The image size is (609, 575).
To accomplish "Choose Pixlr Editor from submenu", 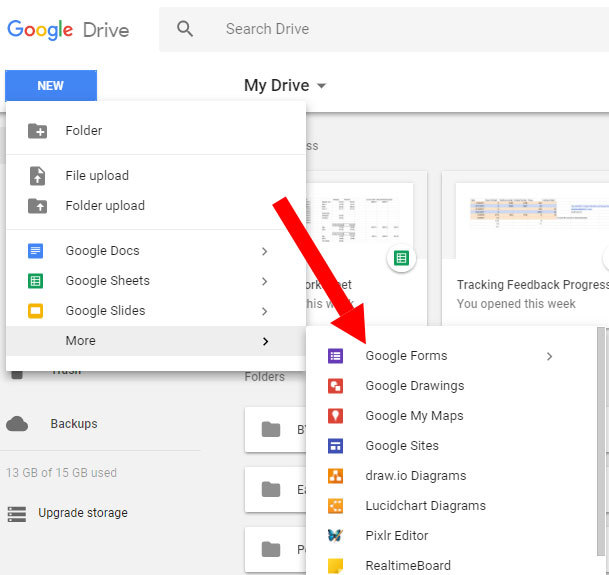I will point(451,535).
